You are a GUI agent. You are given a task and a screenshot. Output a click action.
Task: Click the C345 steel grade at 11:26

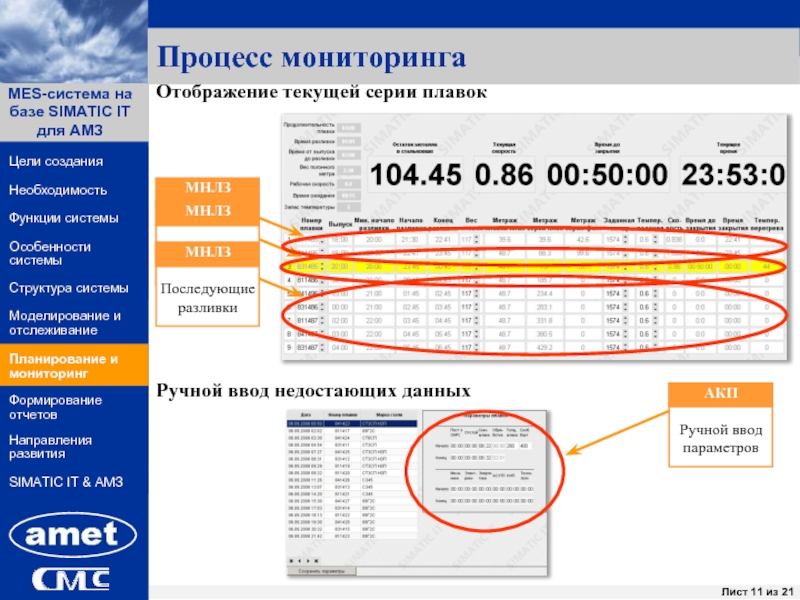coord(368,480)
